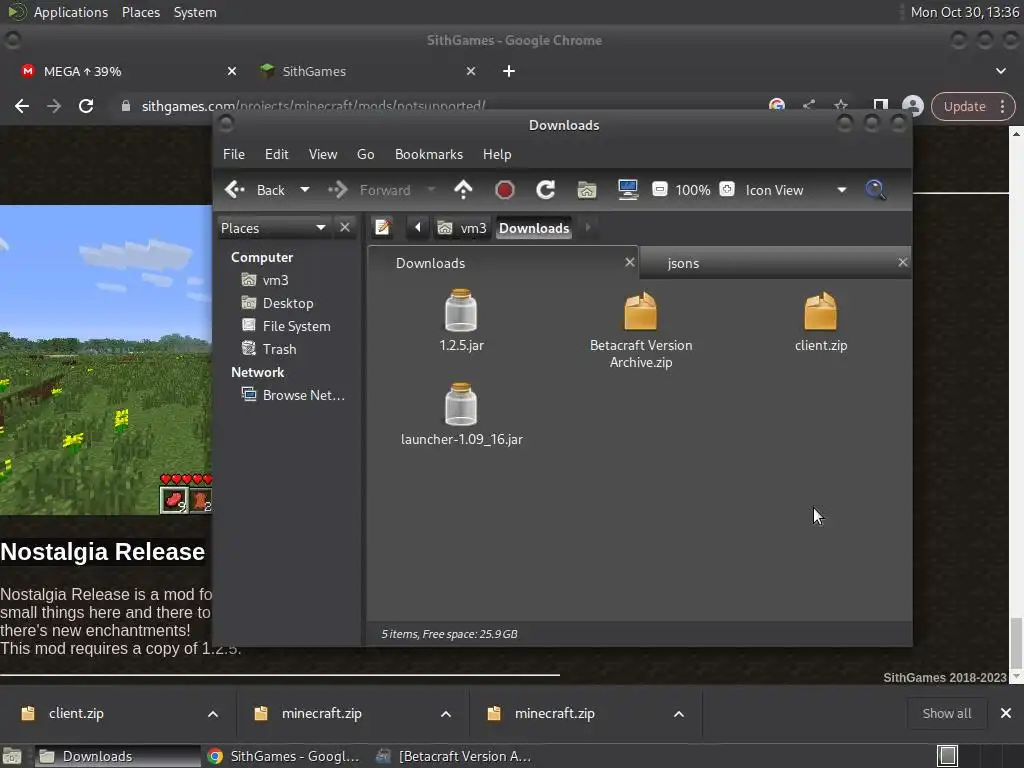The height and width of the screenshot is (768, 1024).
Task: Open a new Chrome tab
Action: 509,71
